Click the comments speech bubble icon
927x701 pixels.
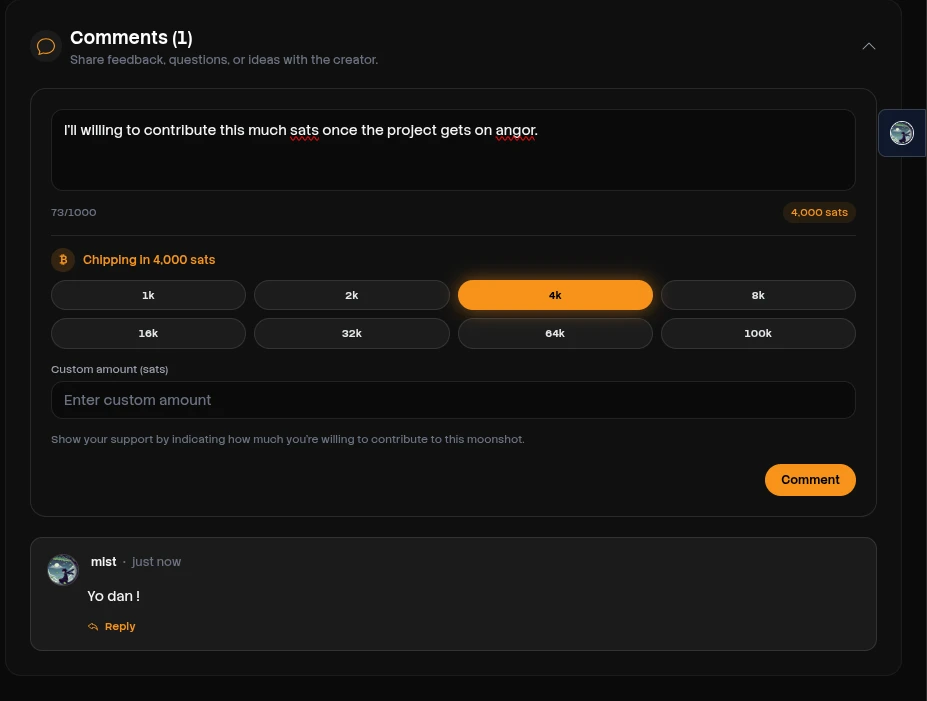pos(46,46)
